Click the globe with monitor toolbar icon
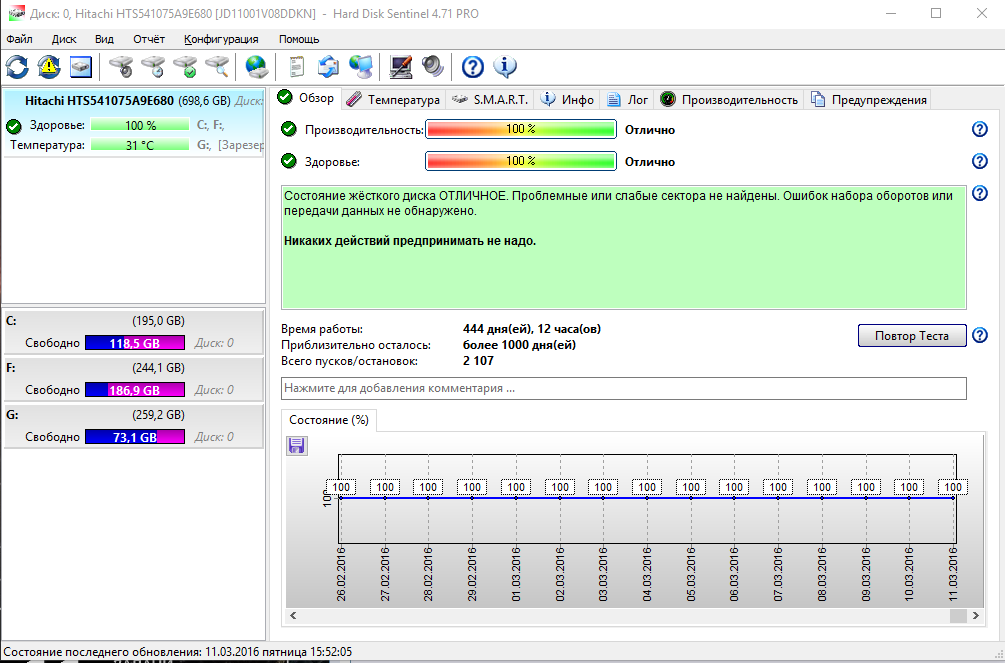Viewport: 1005px width, 663px height. tap(361, 66)
